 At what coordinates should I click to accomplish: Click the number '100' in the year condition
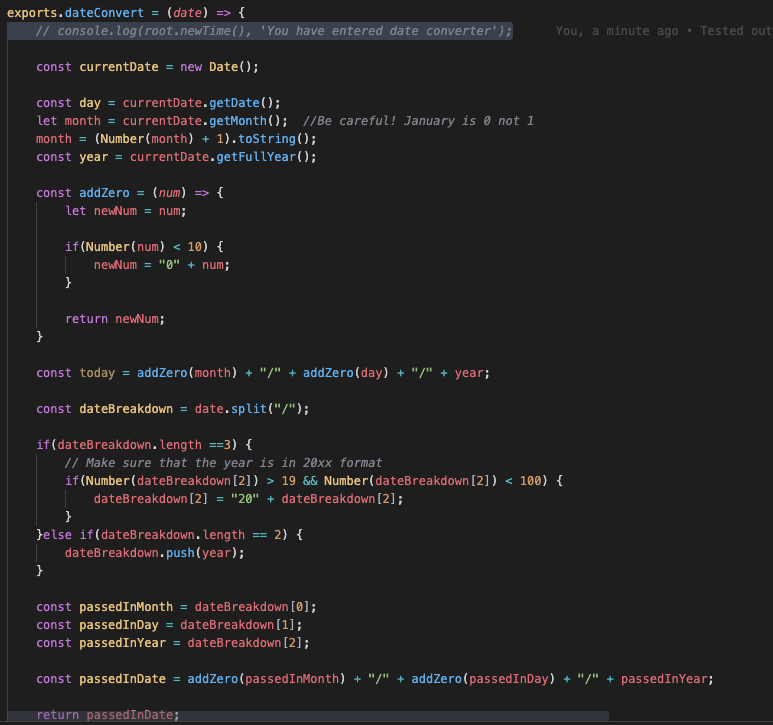click(x=530, y=481)
